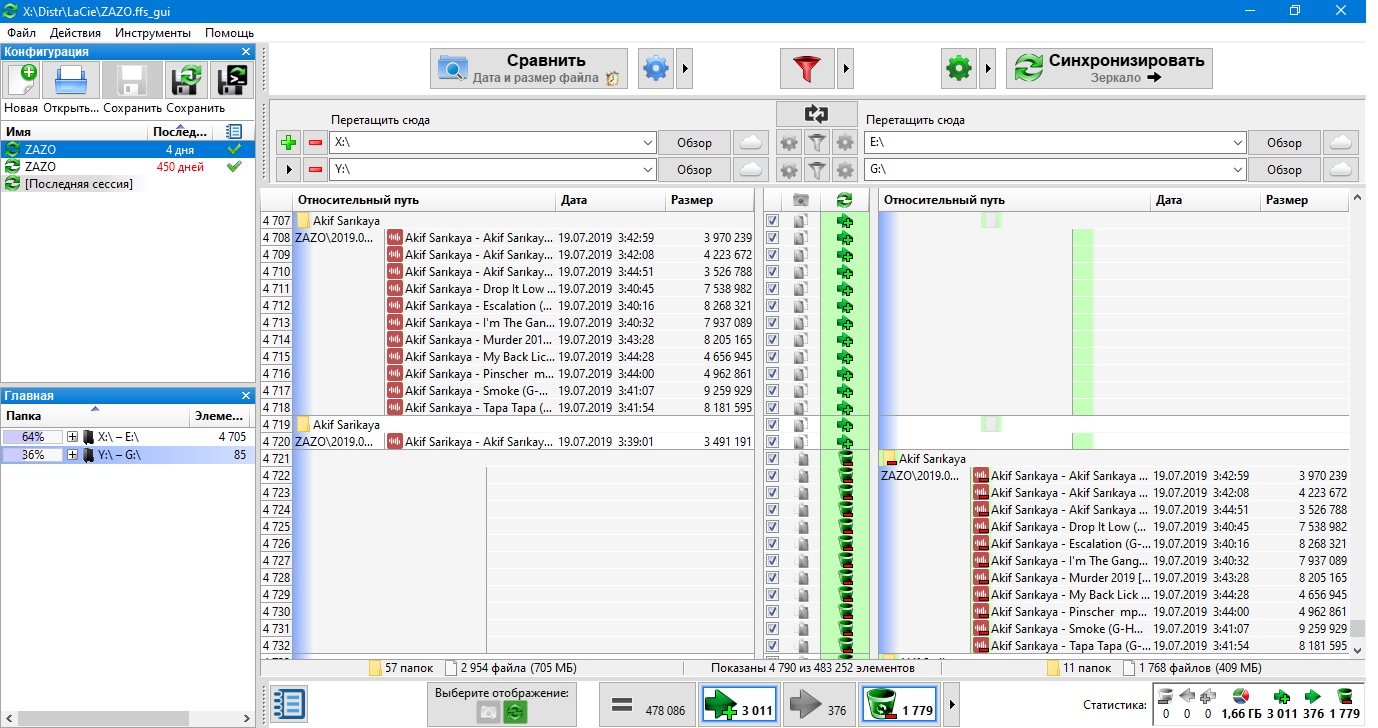Close the Главная panel

[x=246, y=396]
